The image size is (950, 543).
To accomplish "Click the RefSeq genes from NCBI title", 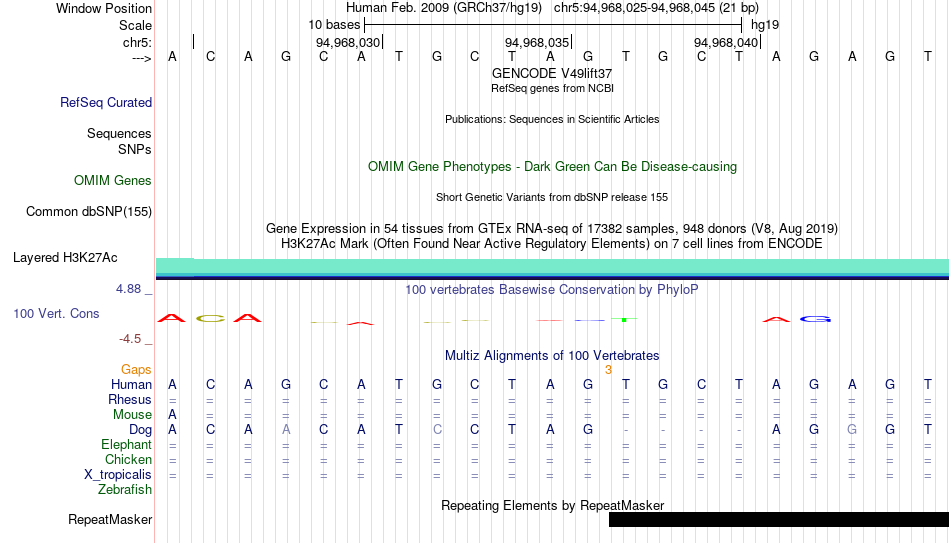I will (552, 88).
